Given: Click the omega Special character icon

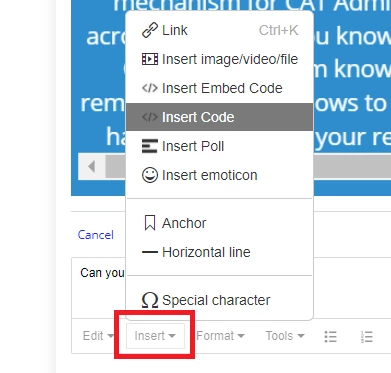Looking at the screenshot, I should point(150,300).
